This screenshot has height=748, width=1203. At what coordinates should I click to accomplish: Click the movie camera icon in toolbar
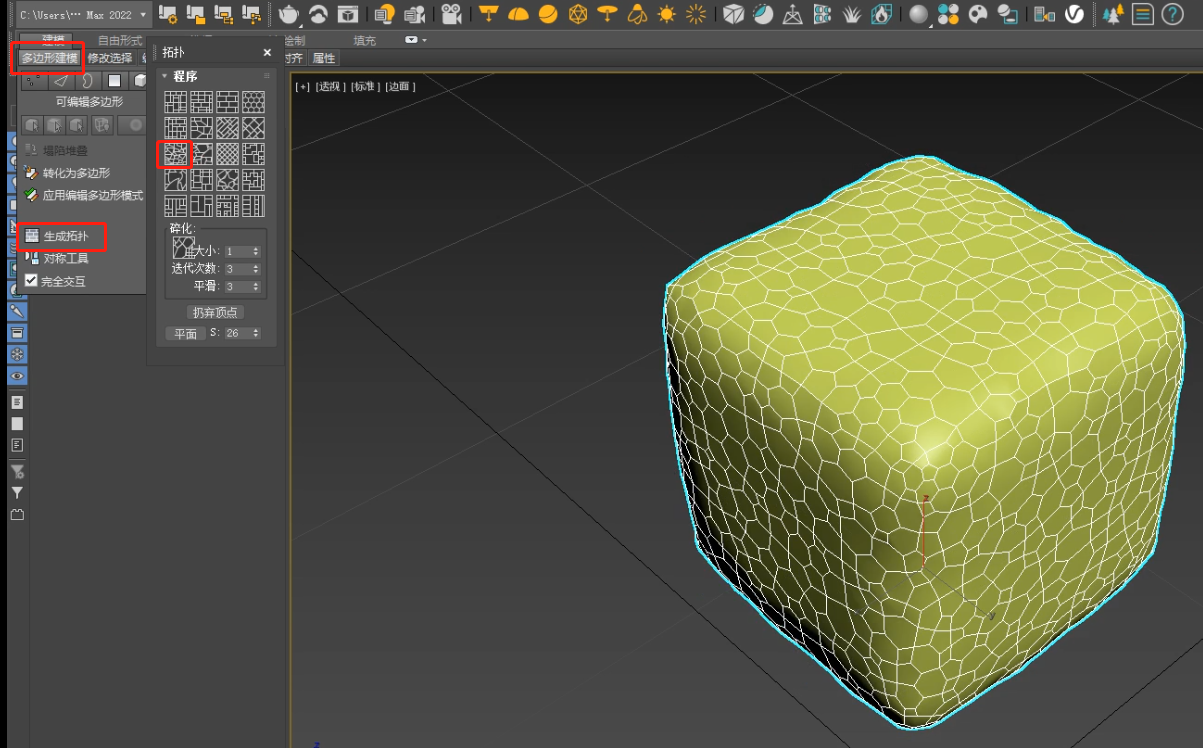pos(451,14)
